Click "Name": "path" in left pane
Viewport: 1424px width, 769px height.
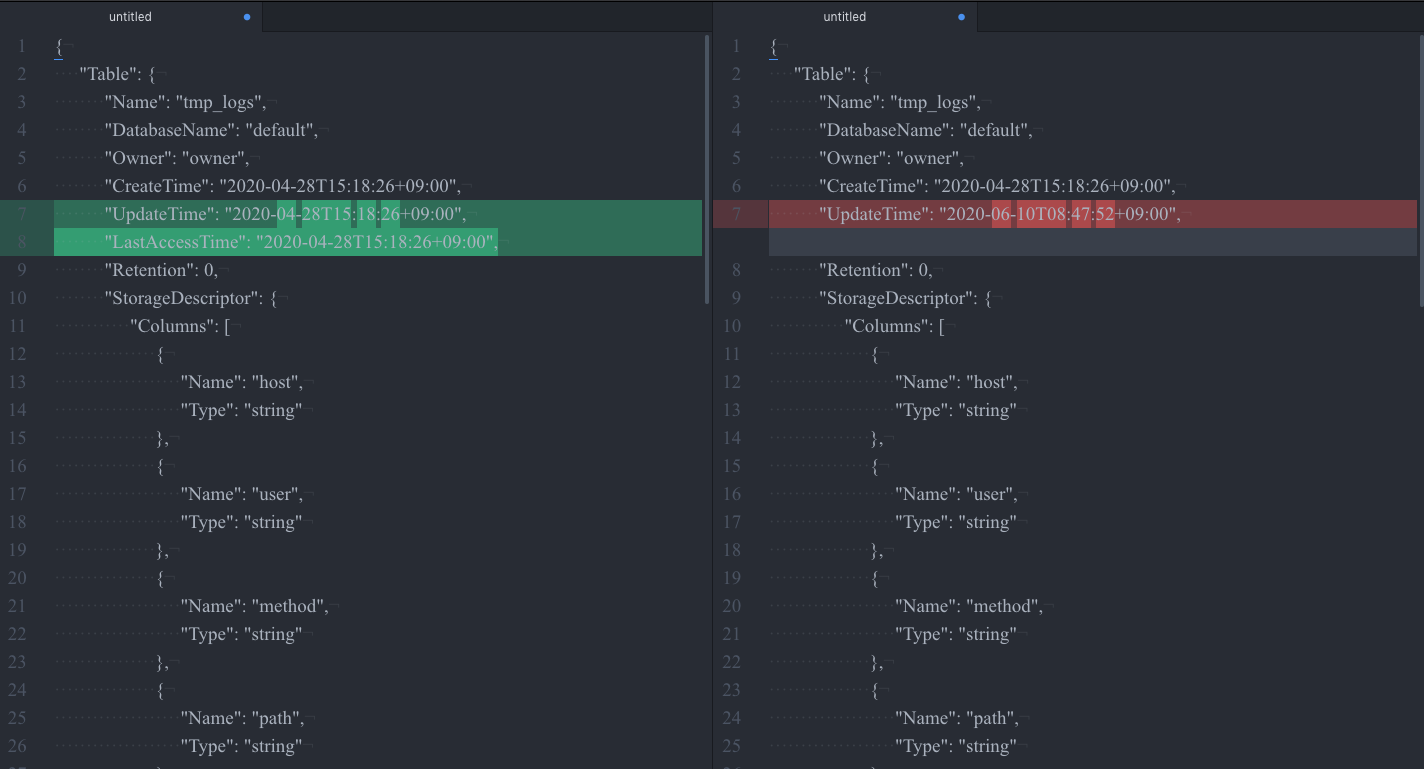coord(242,718)
